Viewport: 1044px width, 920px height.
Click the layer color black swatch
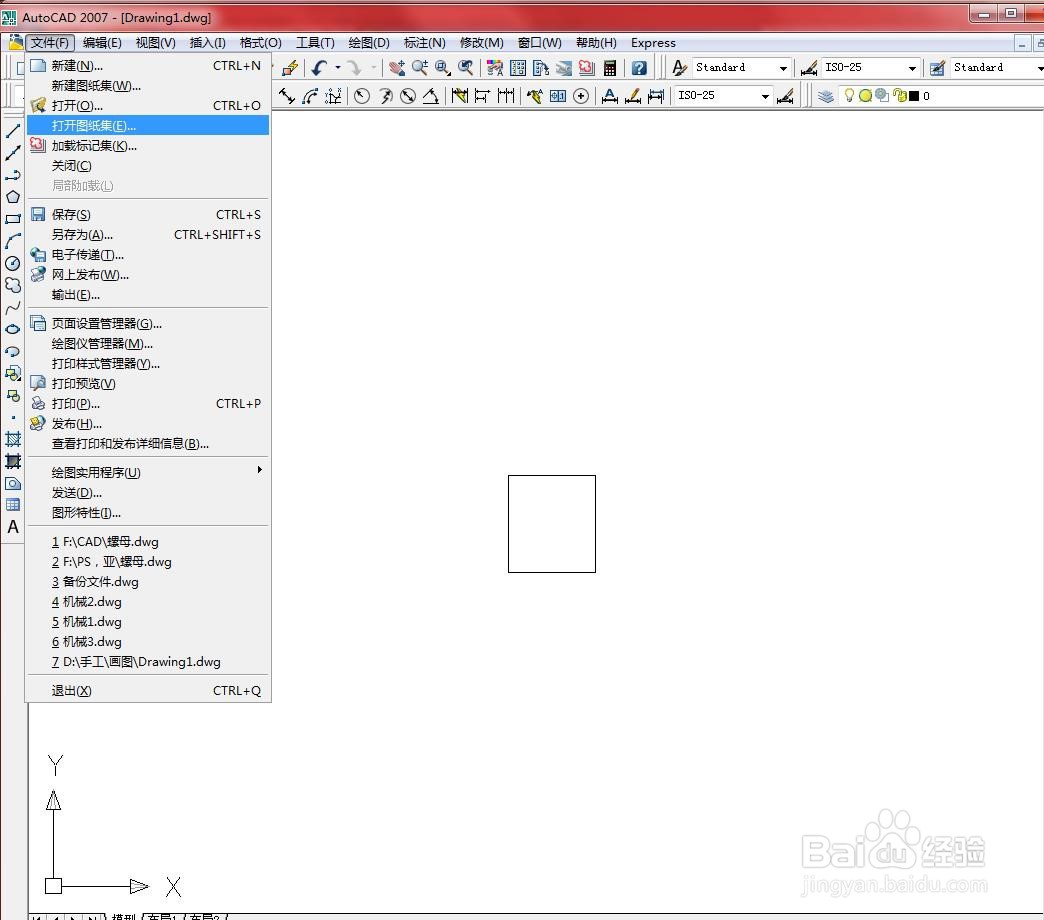click(914, 96)
